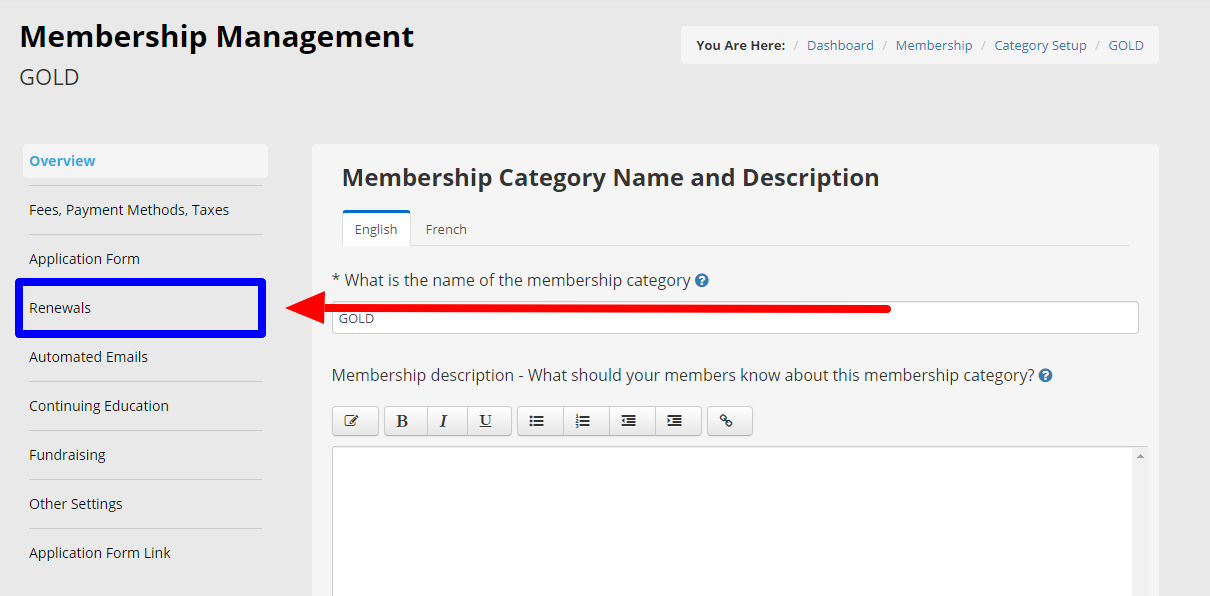
Task: Insert a hyperlink with the link icon
Action: tap(727, 421)
